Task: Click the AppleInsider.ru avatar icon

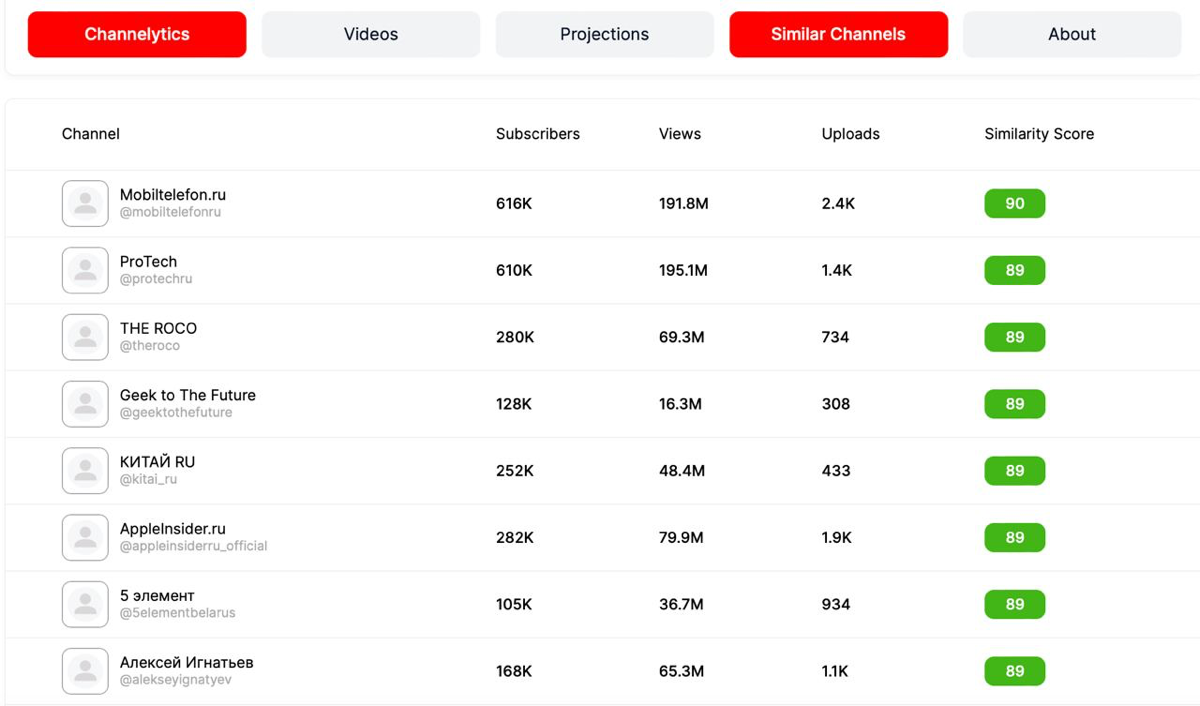Action: point(85,538)
